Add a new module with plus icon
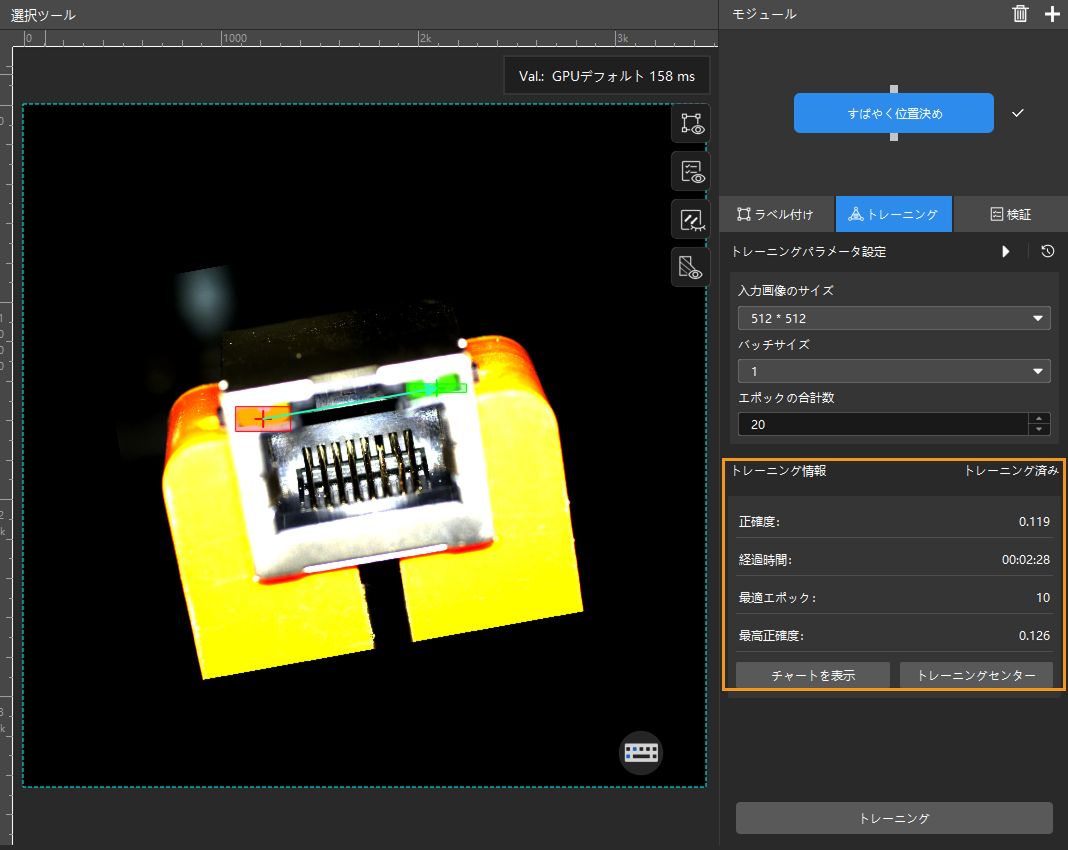The width and height of the screenshot is (1068, 850). (1052, 14)
